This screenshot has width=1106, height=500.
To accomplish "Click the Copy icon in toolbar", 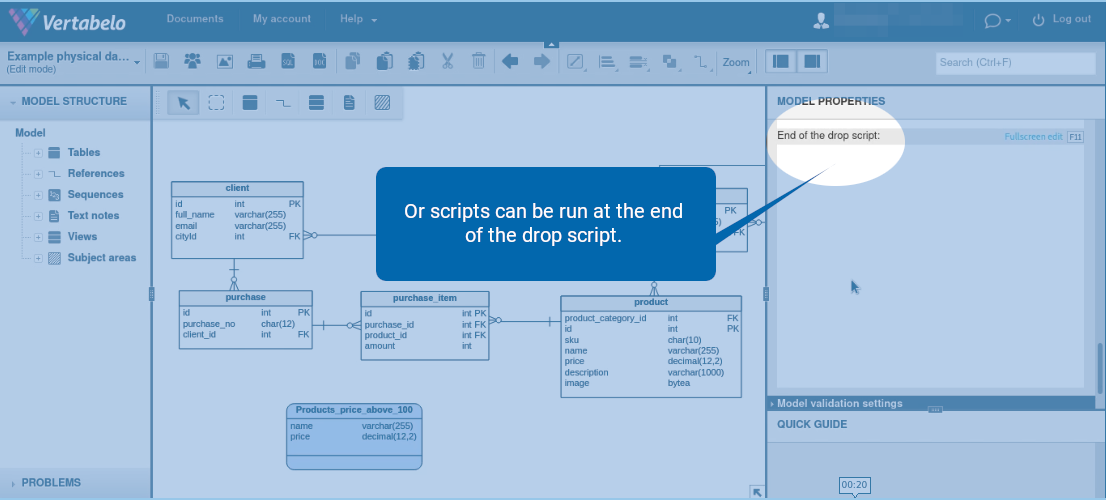I will [x=353, y=61].
